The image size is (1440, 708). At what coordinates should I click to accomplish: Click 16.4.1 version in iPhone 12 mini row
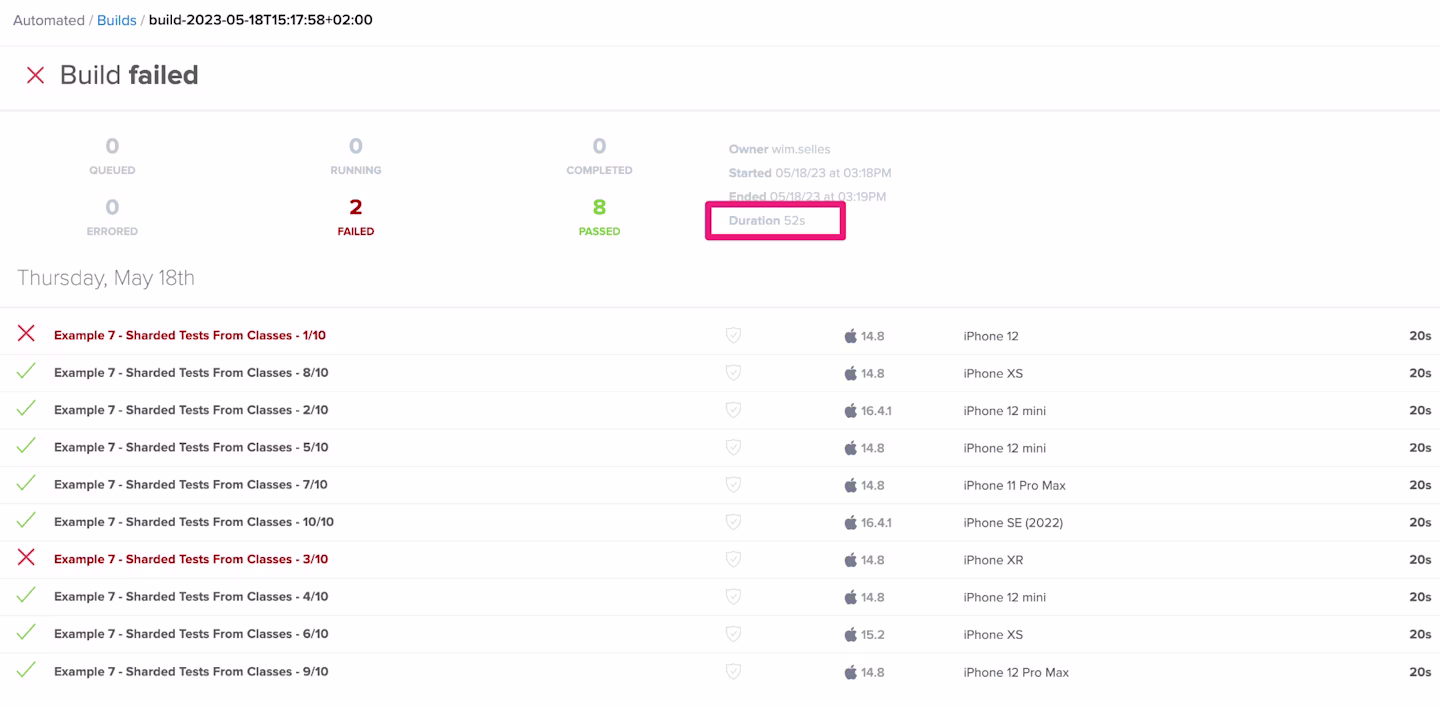[x=876, y=411]
